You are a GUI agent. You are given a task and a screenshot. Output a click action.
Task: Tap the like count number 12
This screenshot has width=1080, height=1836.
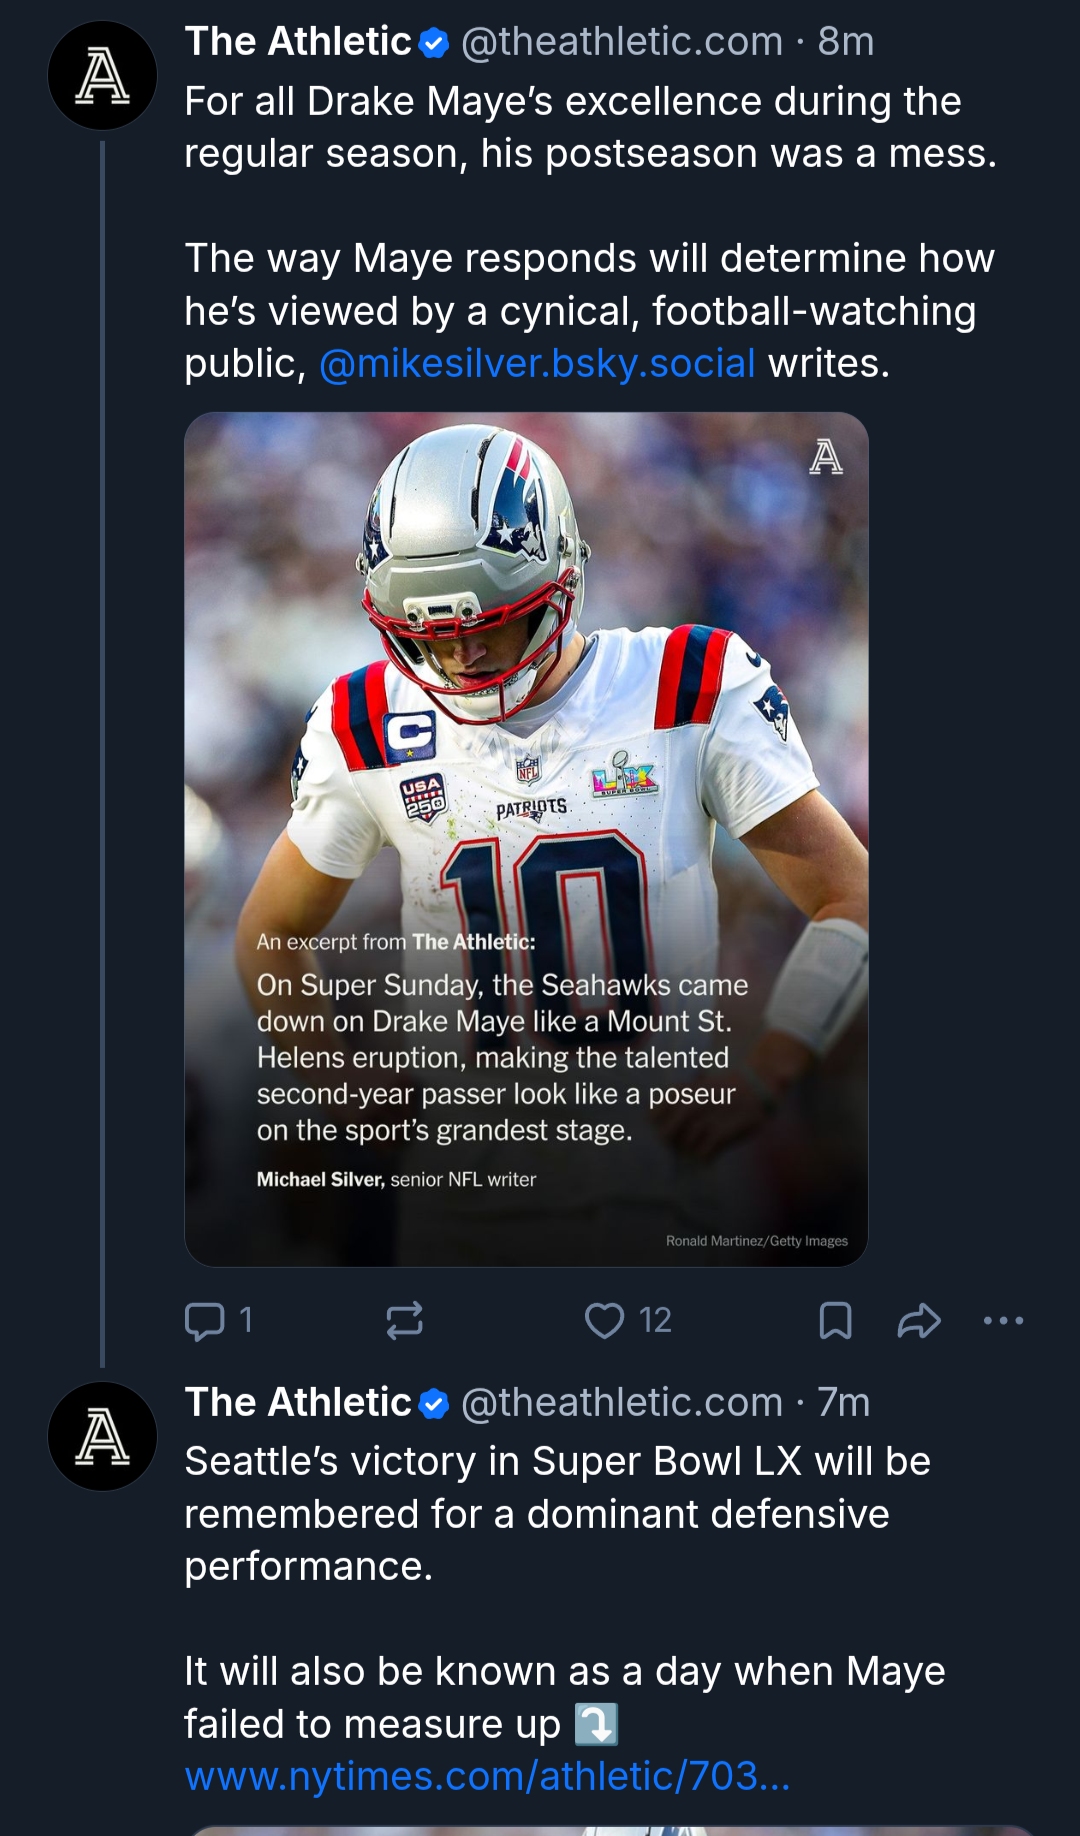click(655, 1321)
